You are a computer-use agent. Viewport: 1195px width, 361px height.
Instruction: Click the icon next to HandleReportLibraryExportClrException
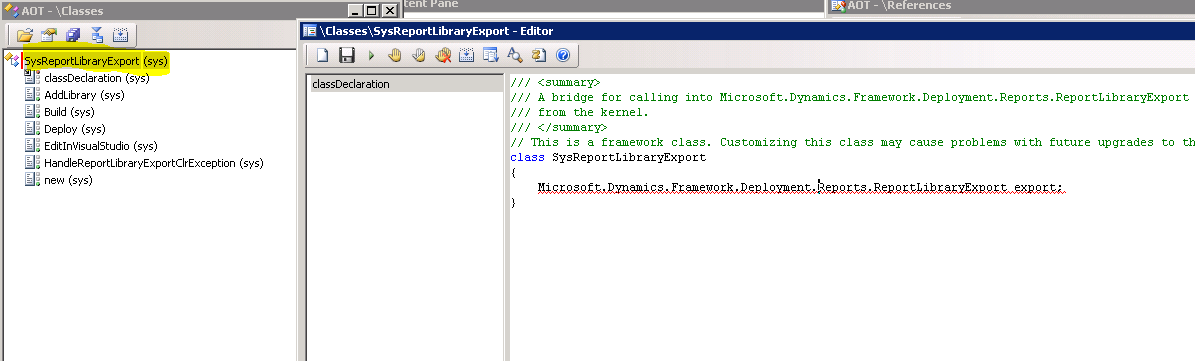point(32,163)
